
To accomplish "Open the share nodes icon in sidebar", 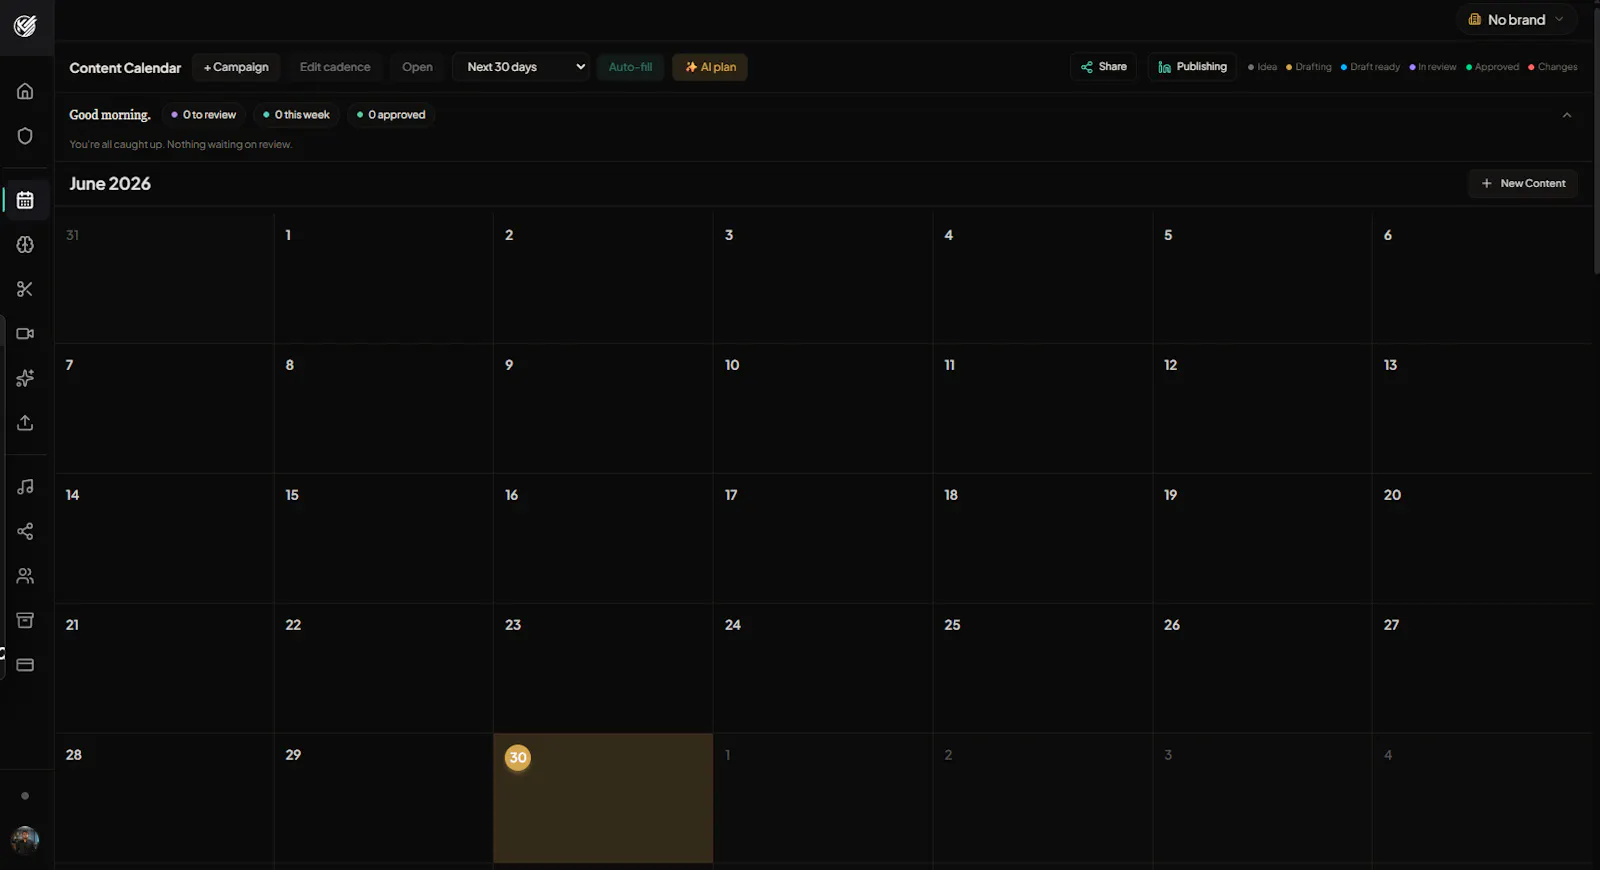I will click(x=25, y=531).
